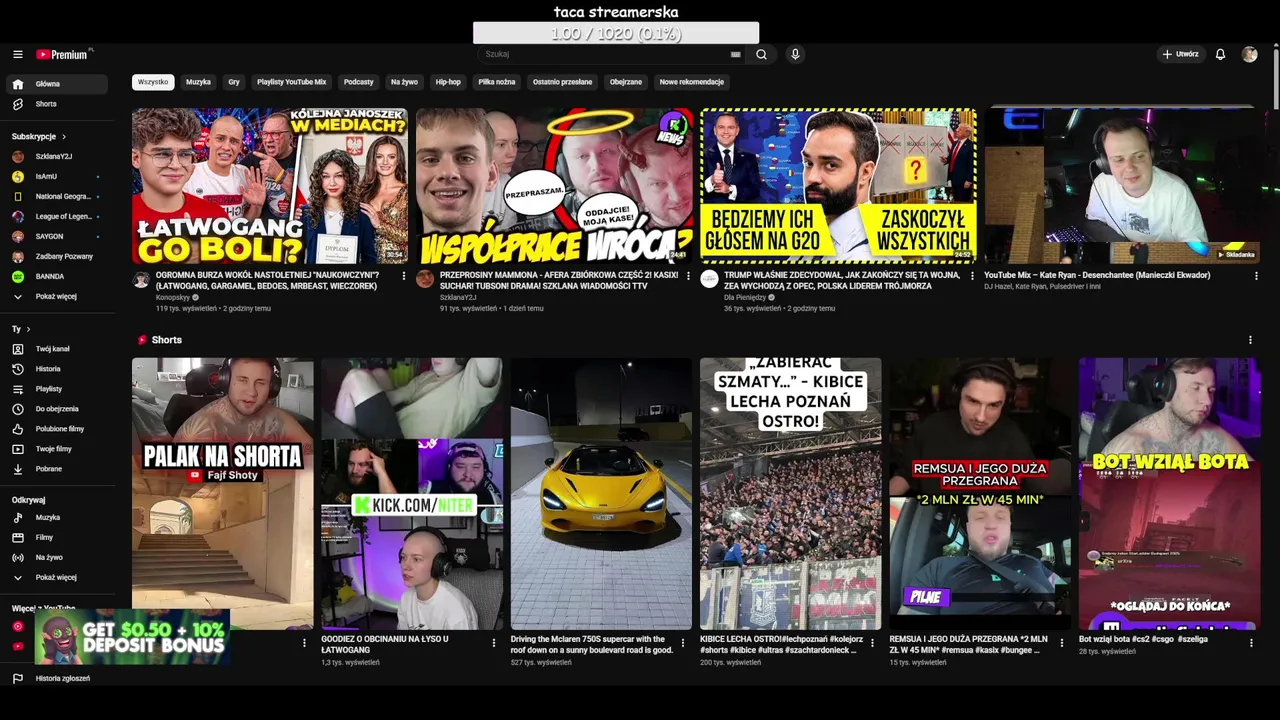Open IsAmU subscription channel
The width and height of the screenshot is (1280, 720).
[56, 176]
